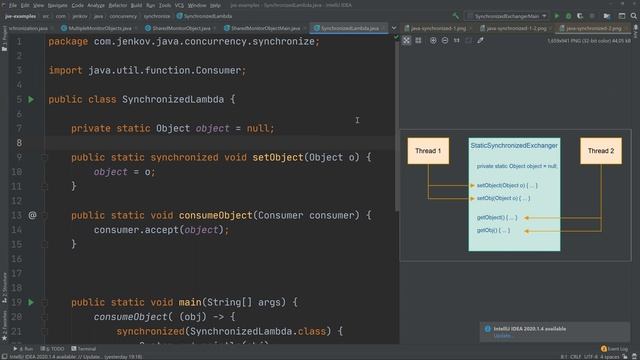Toggle chessboard transparency icon in image viewer
640x360 pixels.
pyautogui.click(x=407, y=40)
